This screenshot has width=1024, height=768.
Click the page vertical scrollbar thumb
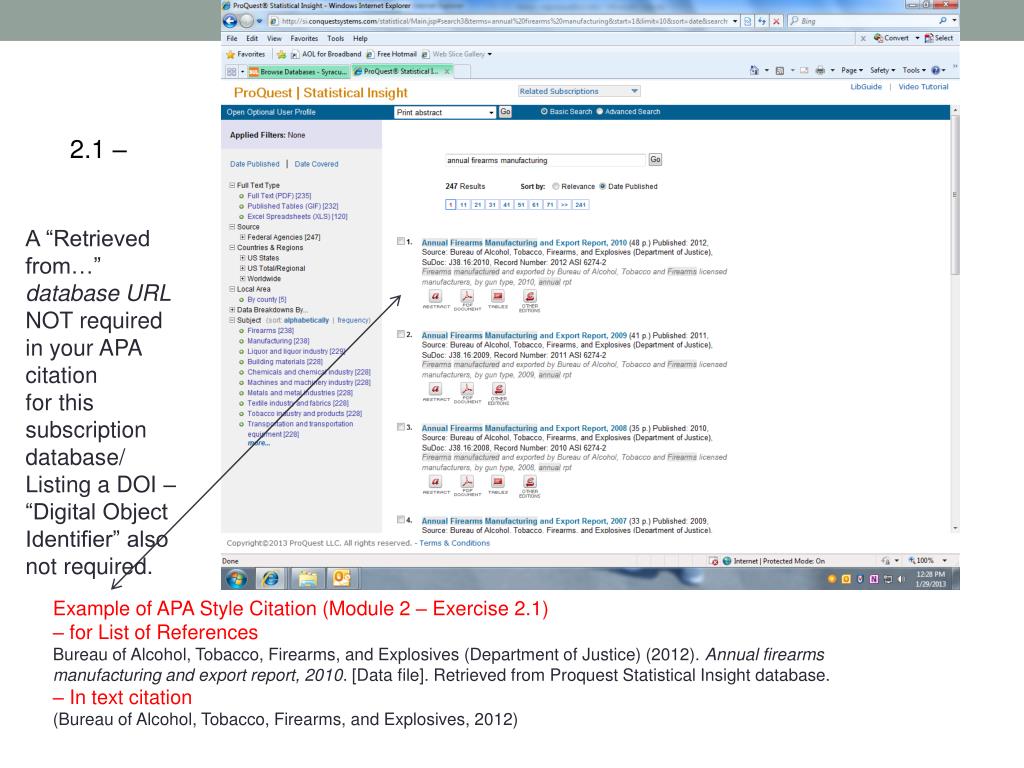[x=955, y=195]
